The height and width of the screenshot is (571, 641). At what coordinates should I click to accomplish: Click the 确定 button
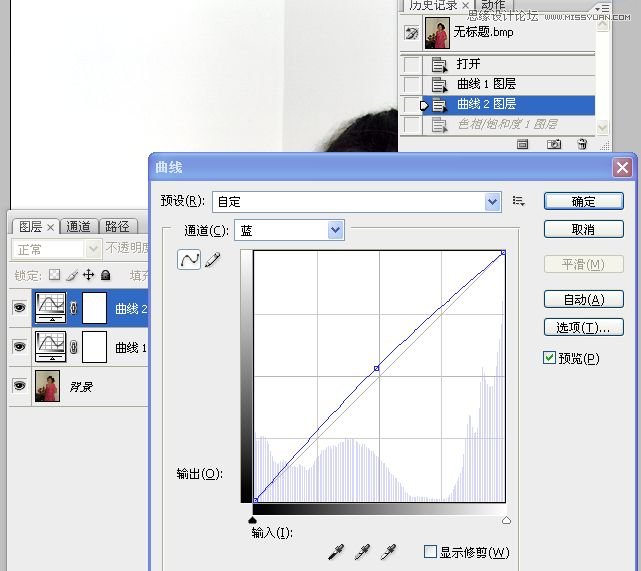584,201
